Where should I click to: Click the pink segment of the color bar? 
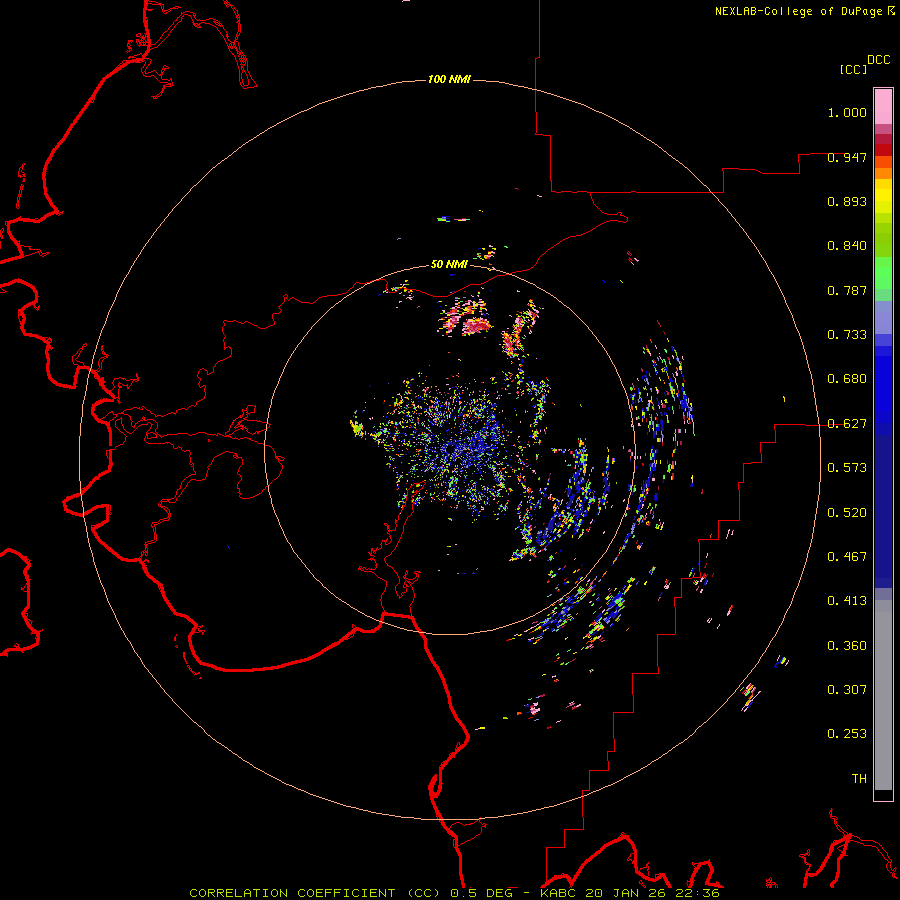pyautogui.click(x=883, y=106)
